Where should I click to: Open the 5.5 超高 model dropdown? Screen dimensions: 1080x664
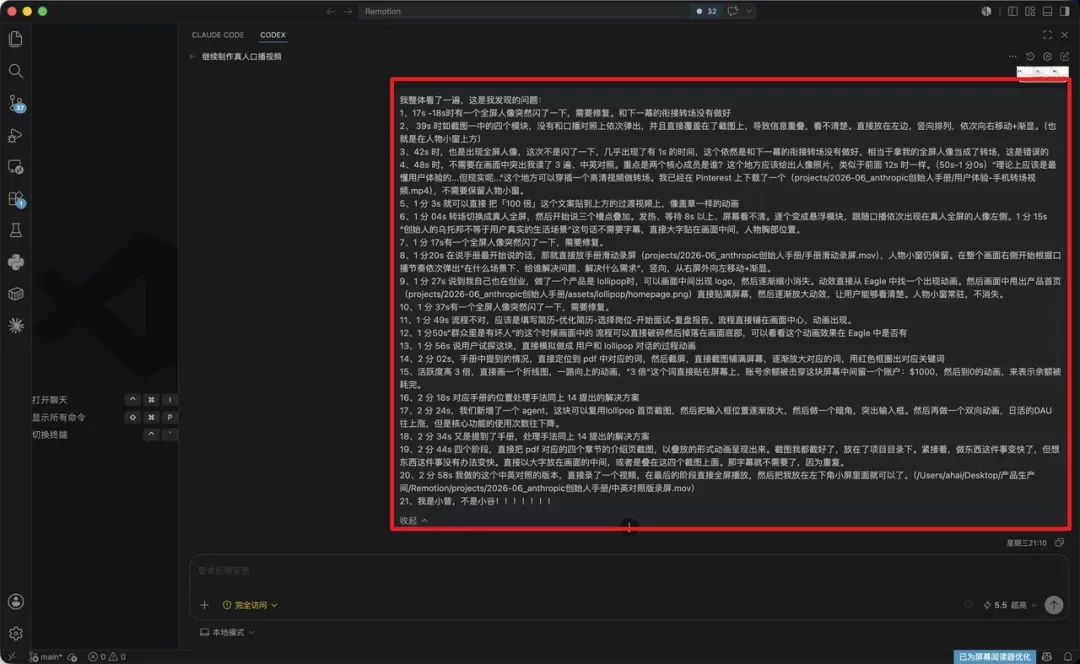pos(1010,605)
